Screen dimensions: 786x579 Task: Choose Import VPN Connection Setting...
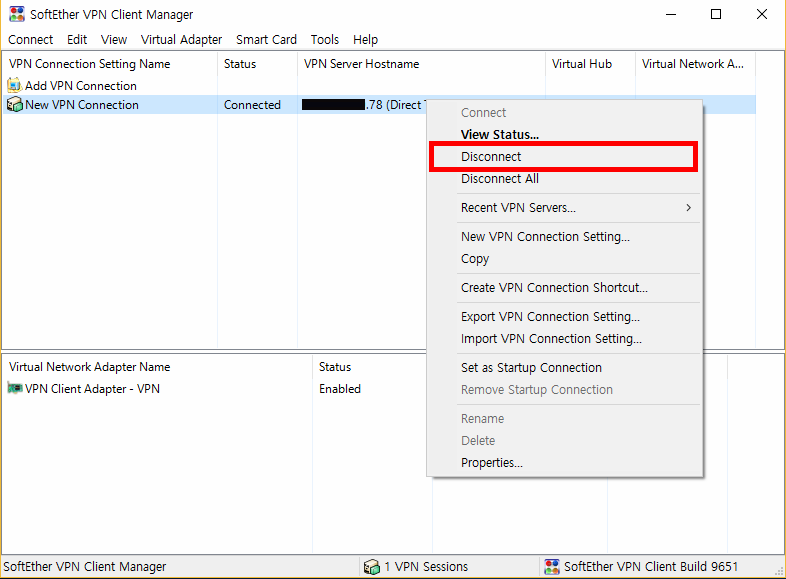point(564,339)
